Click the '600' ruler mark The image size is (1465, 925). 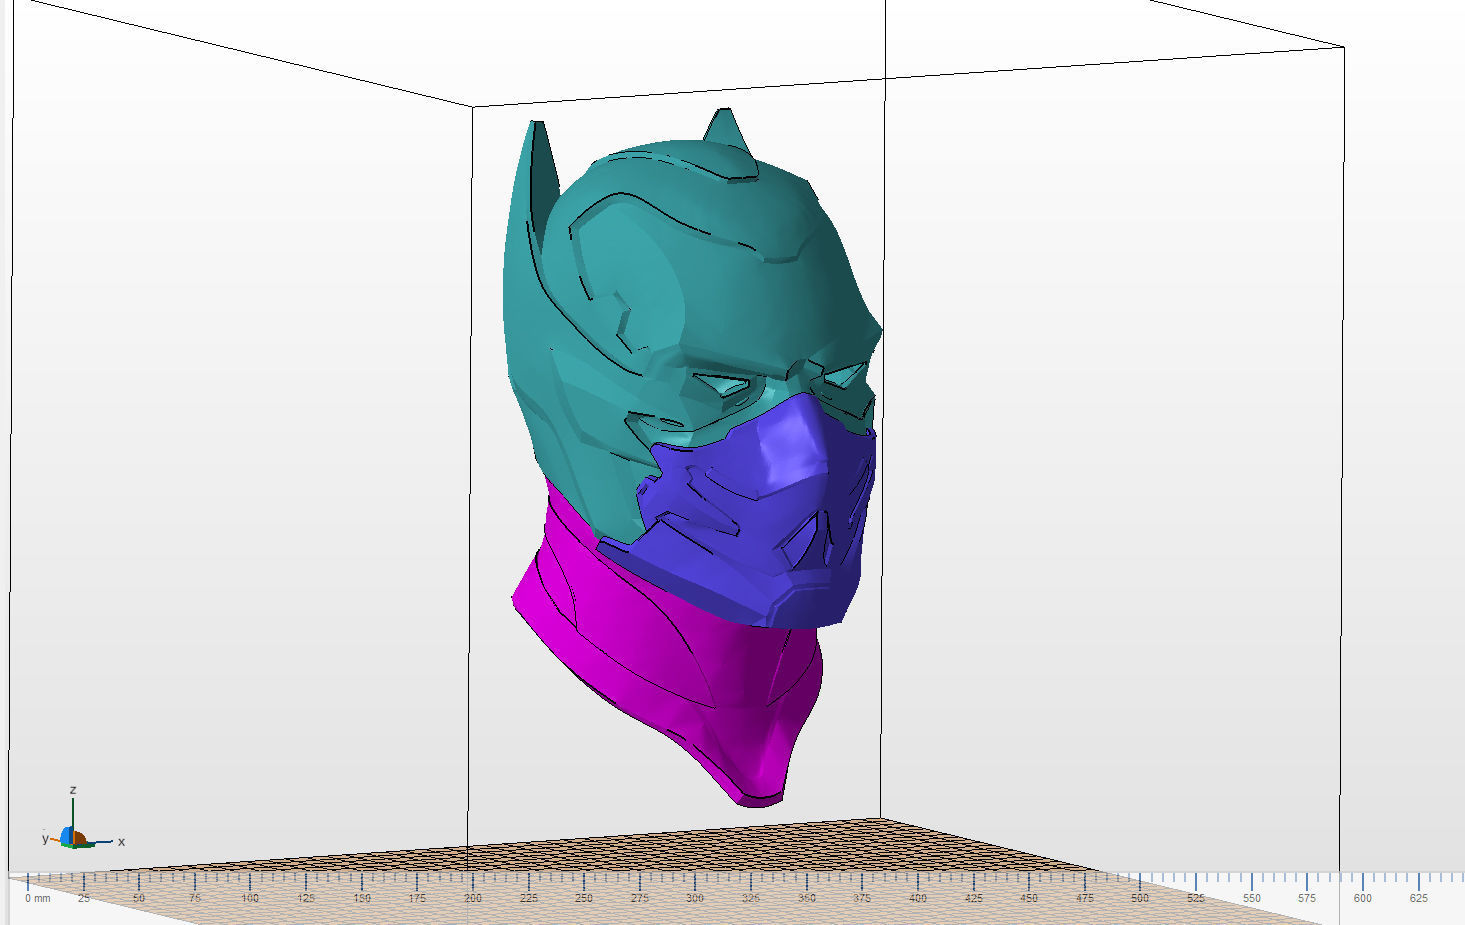pyautogui.click(x=1363, y=898)
